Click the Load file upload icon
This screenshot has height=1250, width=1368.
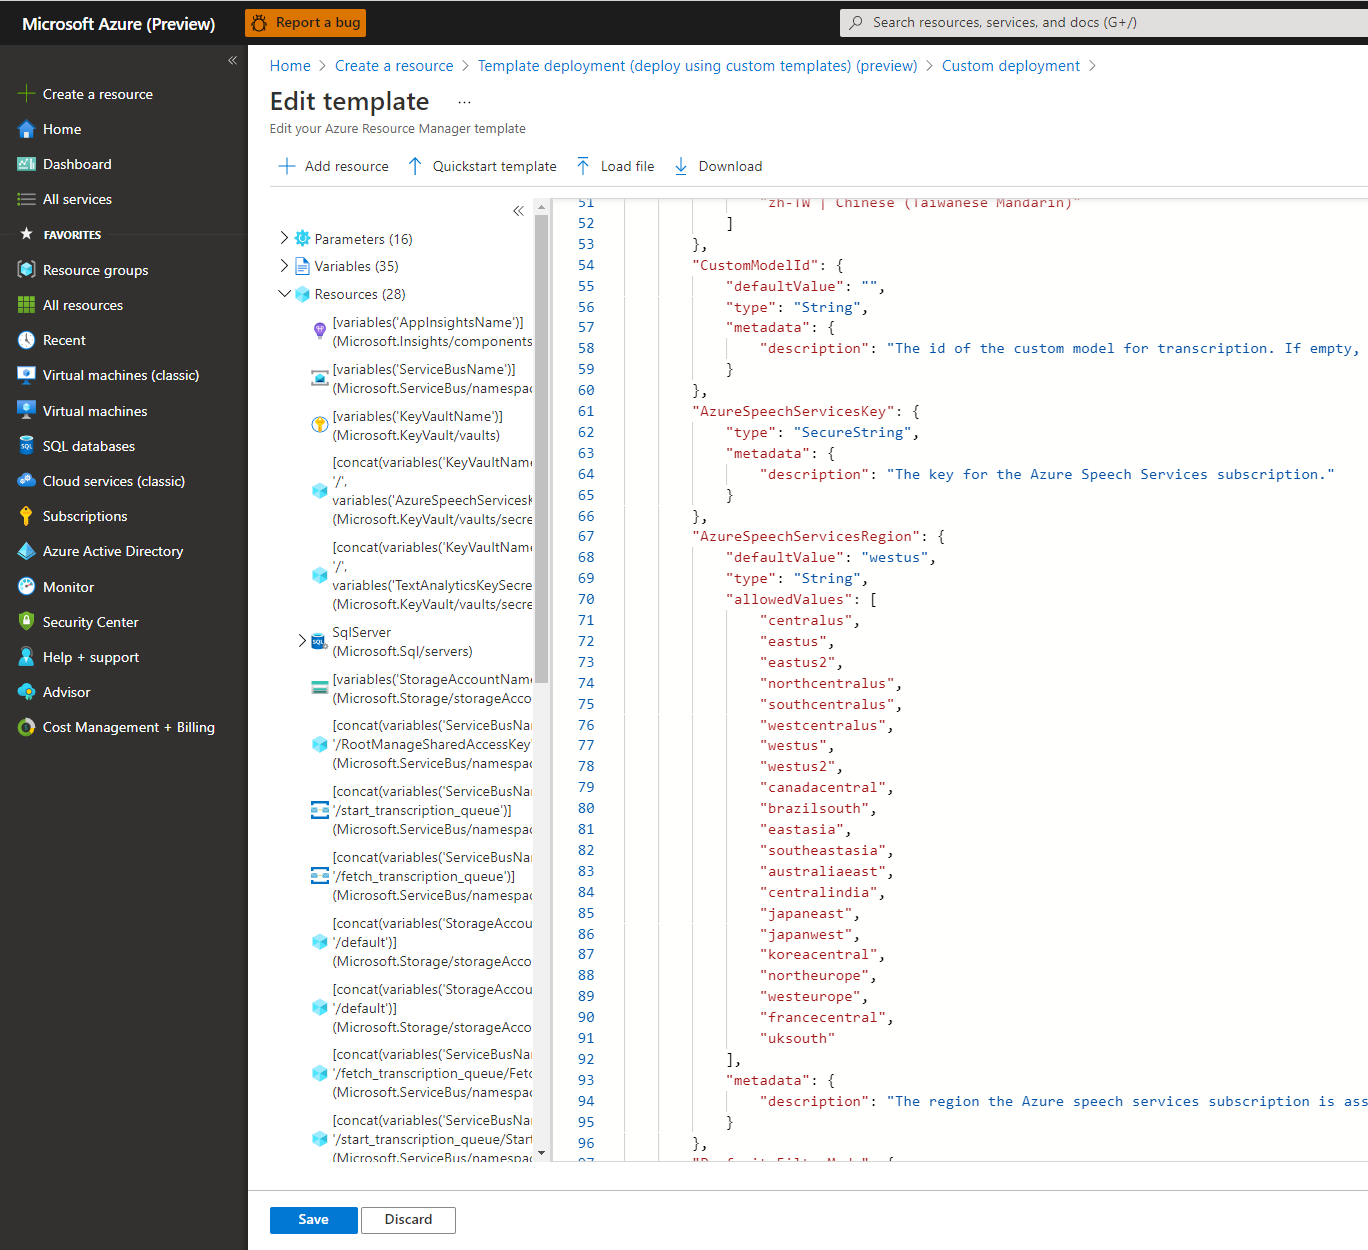(583, 166)
